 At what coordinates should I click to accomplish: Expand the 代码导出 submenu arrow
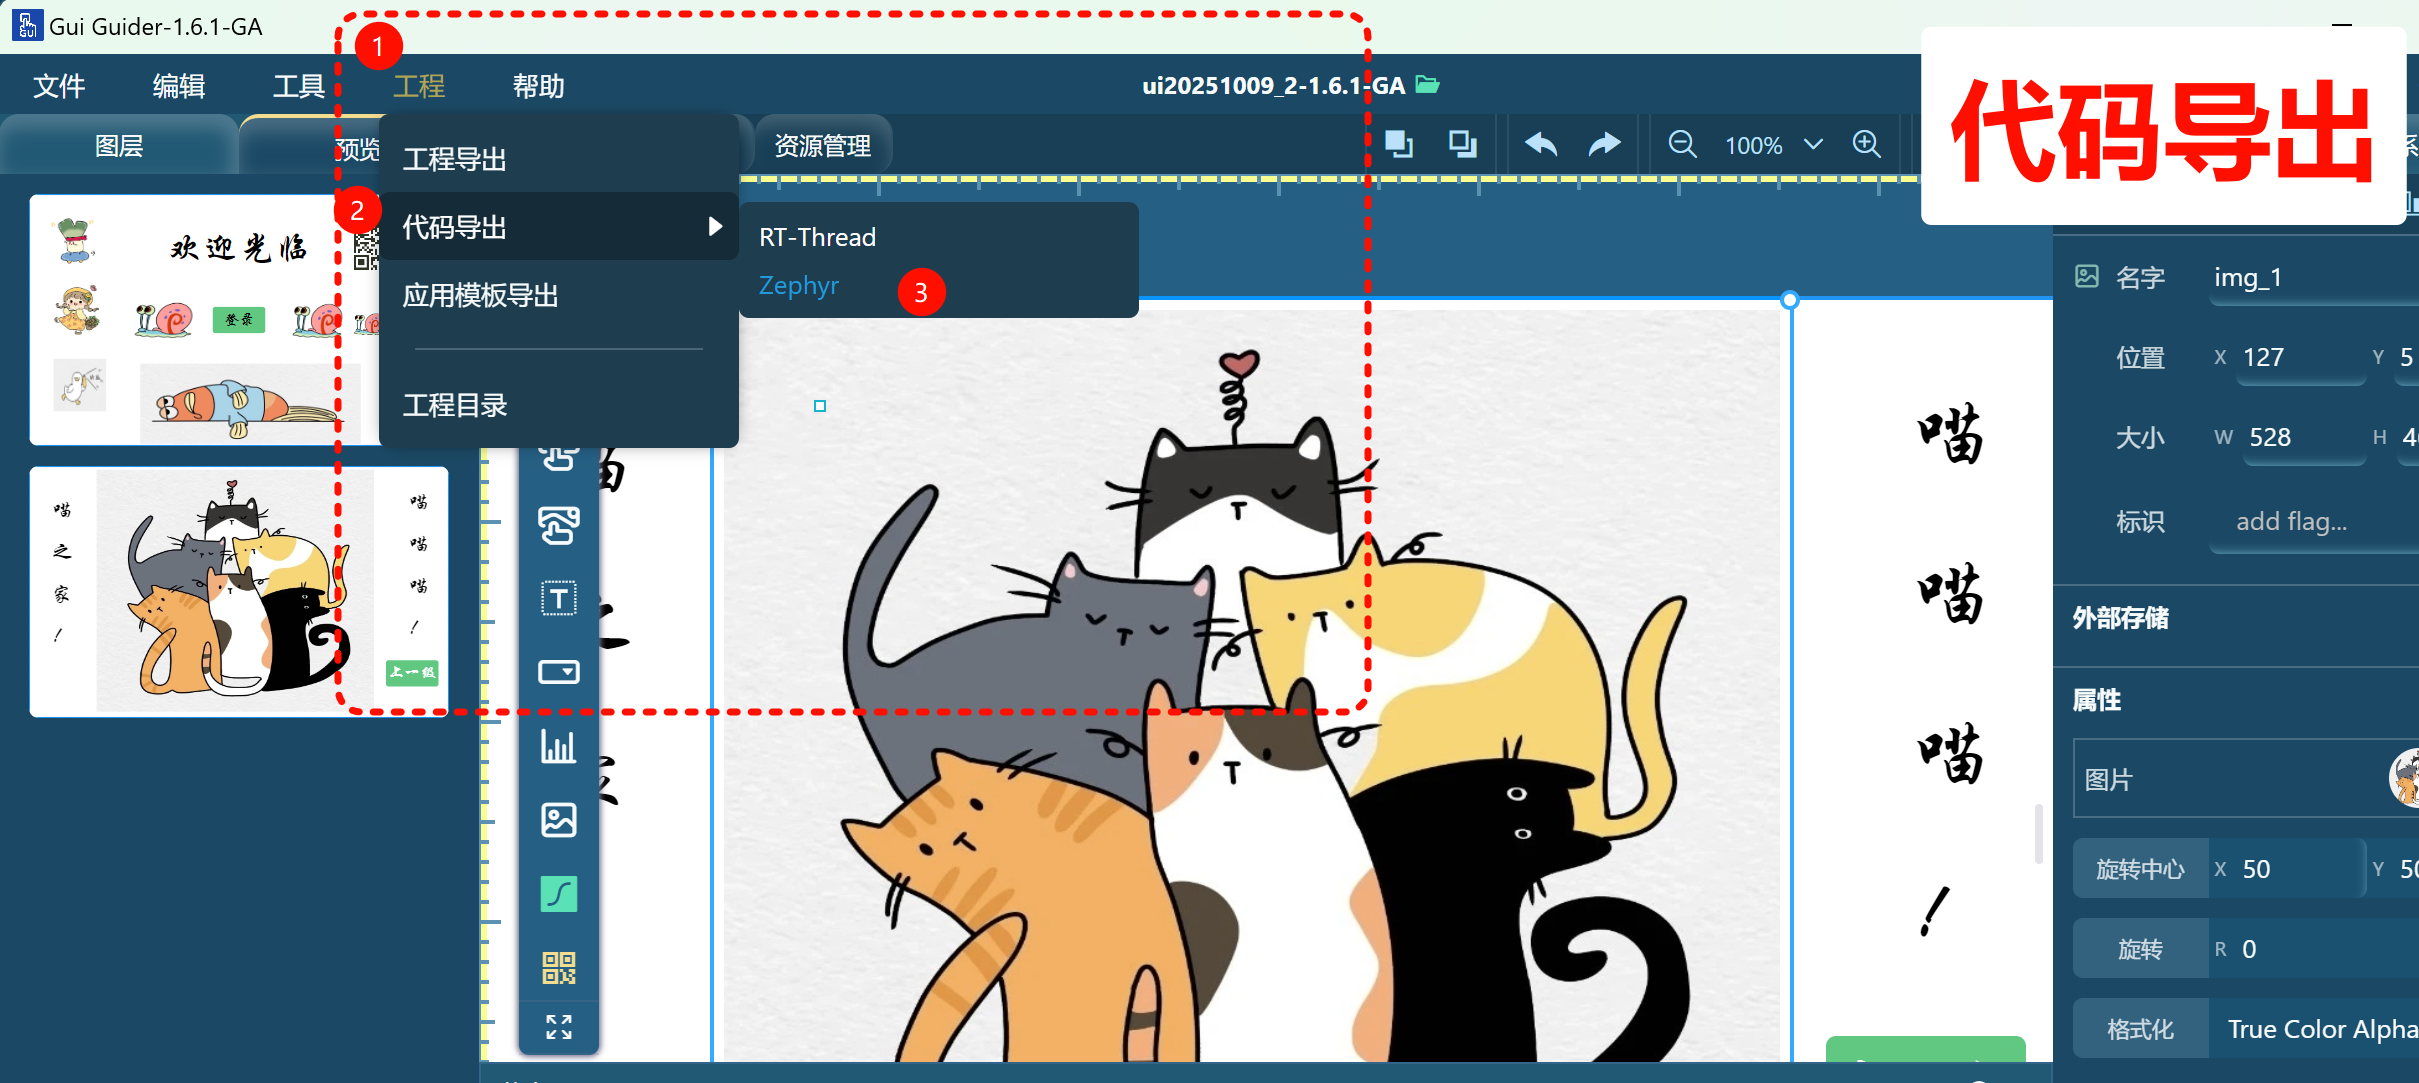pos(714,227)
